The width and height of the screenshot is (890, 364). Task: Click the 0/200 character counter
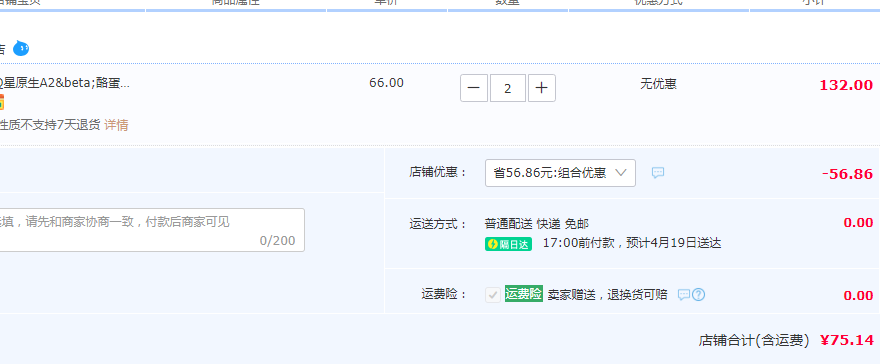[x=278, y=241]
